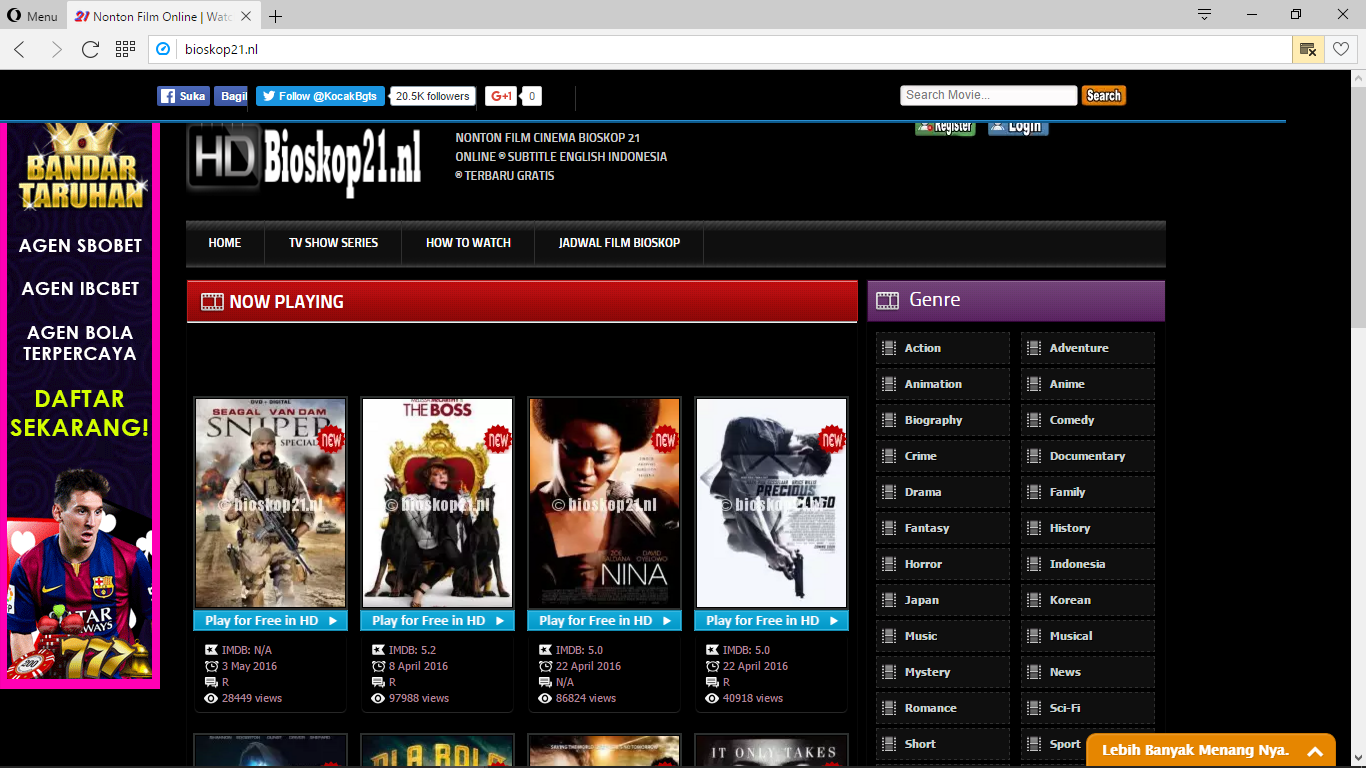1366x768 pixels.
Task: Open the HOME menu item
Action: click(x=225, y=243)
